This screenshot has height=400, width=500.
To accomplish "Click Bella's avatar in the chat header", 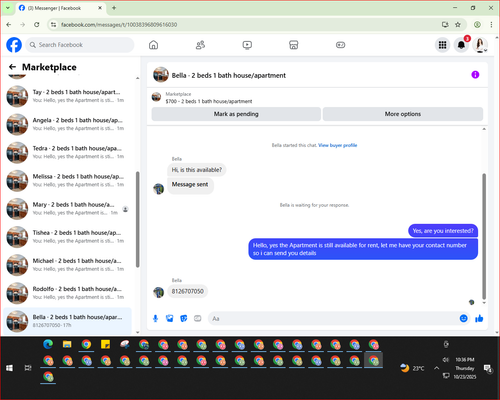I will click(161, 75).
